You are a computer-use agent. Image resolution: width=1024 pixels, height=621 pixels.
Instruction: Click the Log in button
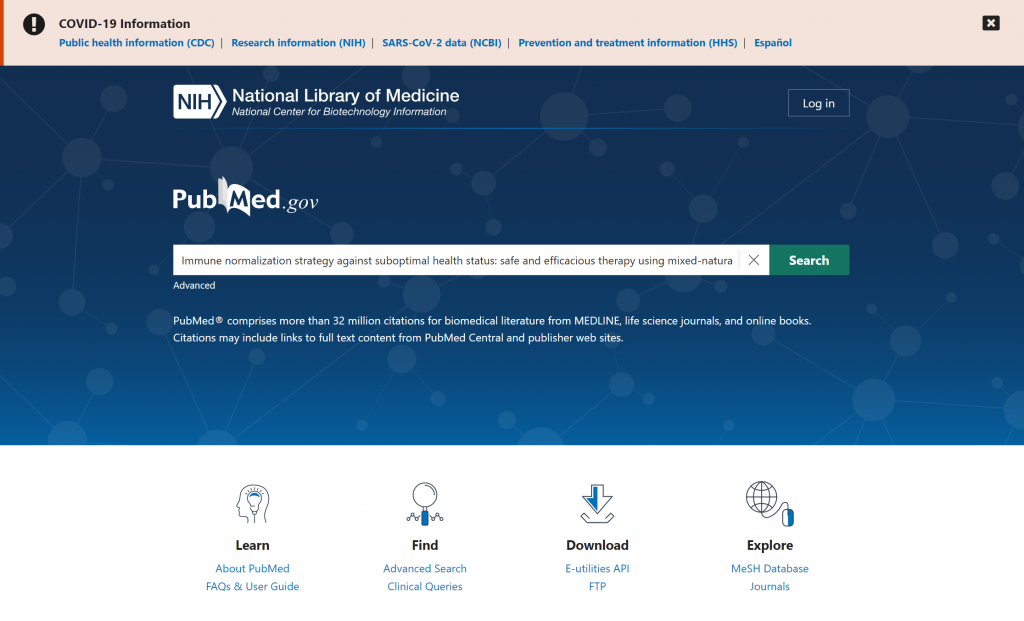tap(818, 103)
